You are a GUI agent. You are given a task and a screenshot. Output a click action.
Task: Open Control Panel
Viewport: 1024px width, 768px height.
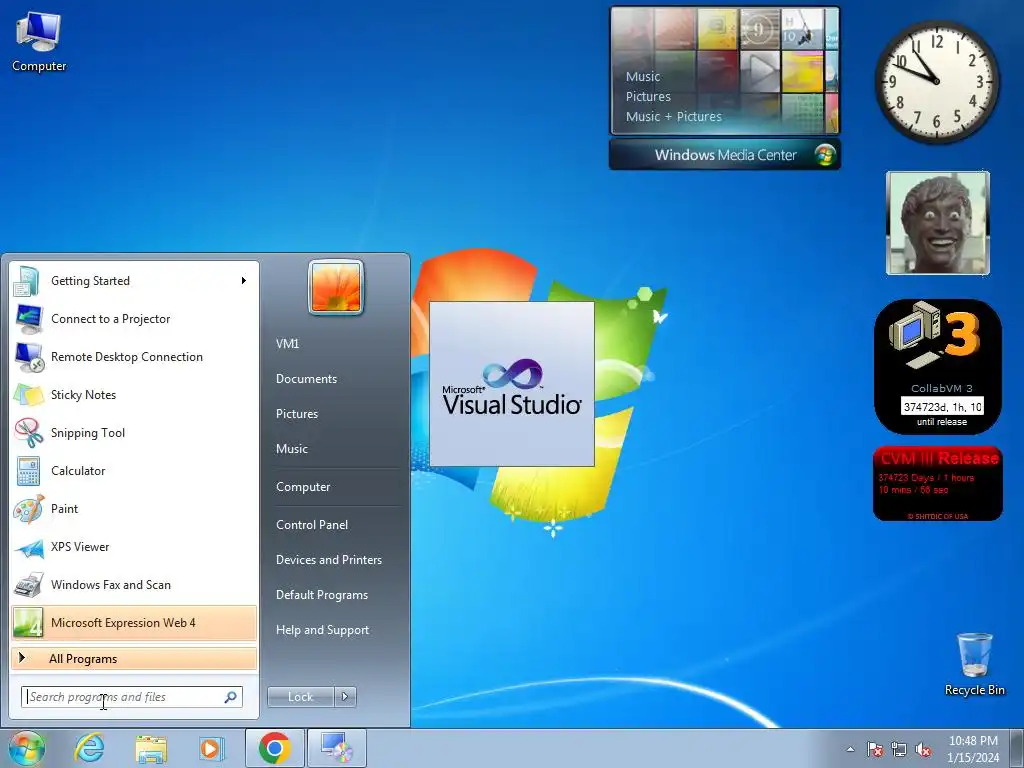pyautogui.click(x=312, y=524)
